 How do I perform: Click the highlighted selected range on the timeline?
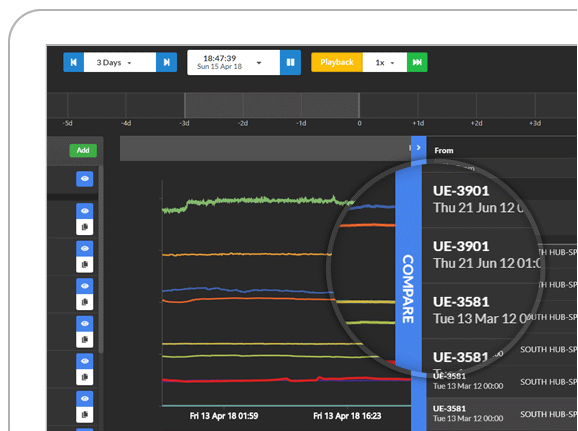(x=272, y=105)
